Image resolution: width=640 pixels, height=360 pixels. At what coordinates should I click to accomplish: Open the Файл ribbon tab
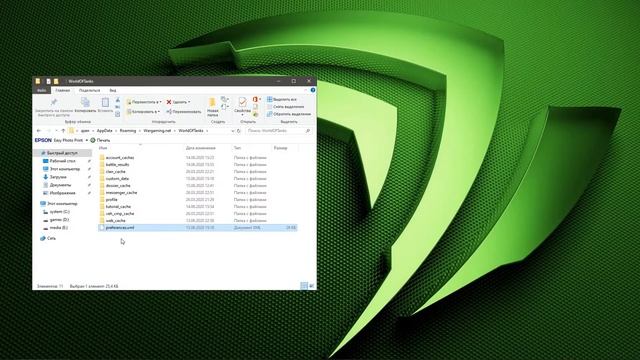click(x=41, y=90)
